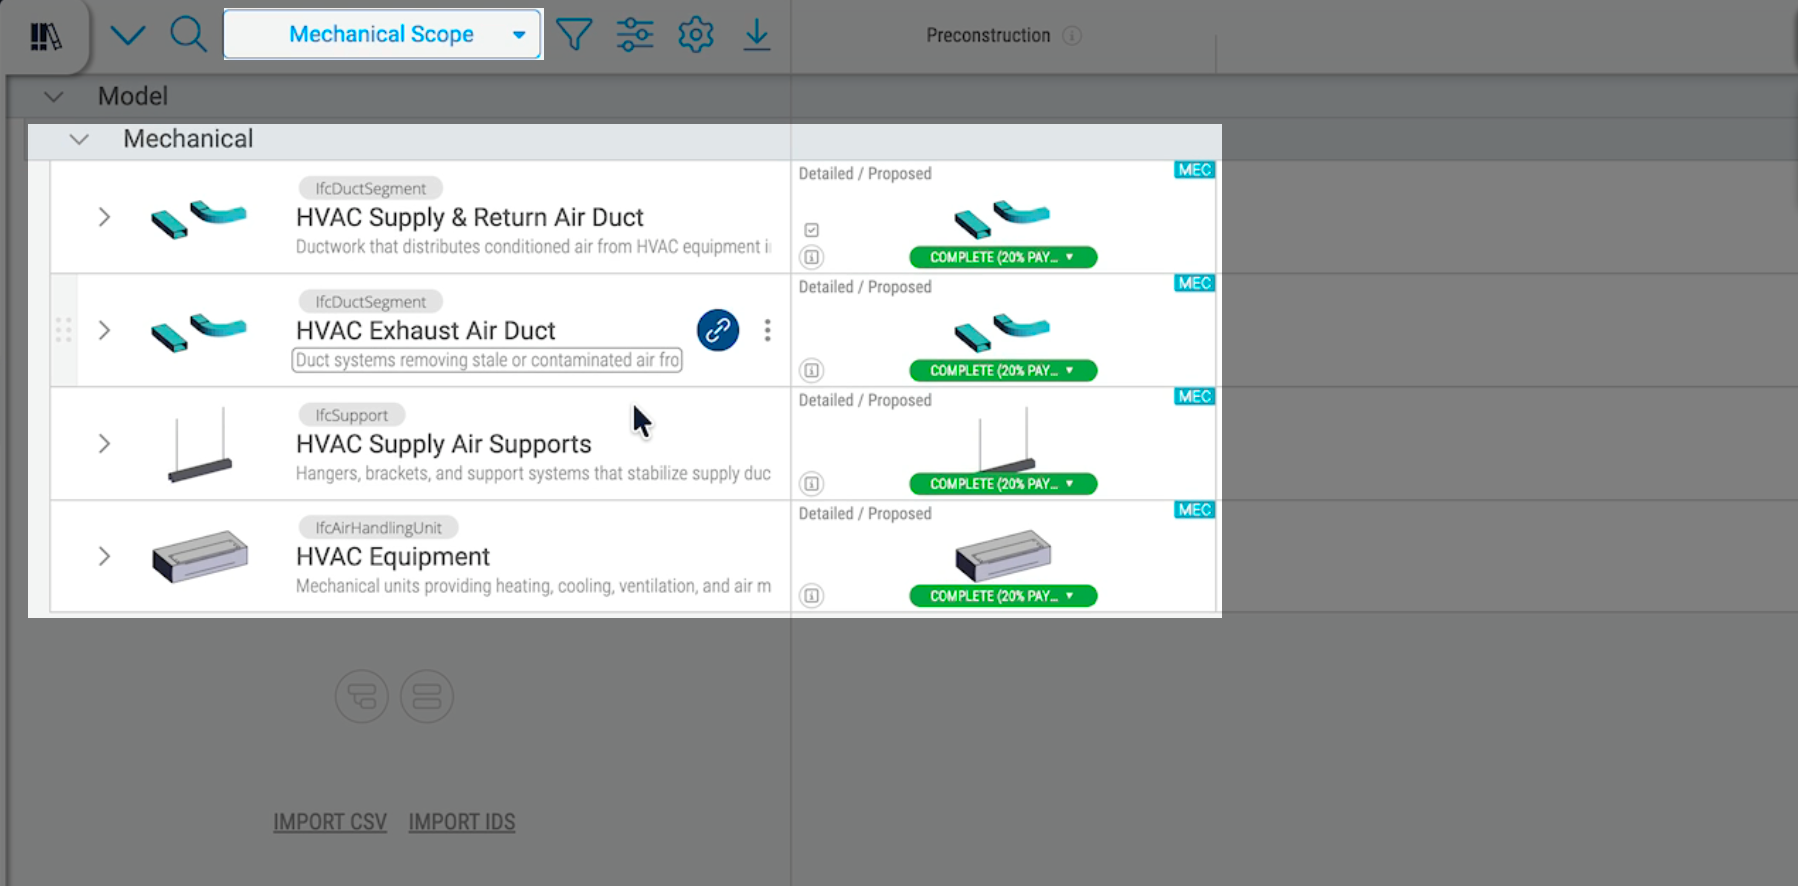Image resolution: width=1798 pixels, height=886 pixels.
Task: Click the left circular list view icon
Action: [x=362, y=696]
